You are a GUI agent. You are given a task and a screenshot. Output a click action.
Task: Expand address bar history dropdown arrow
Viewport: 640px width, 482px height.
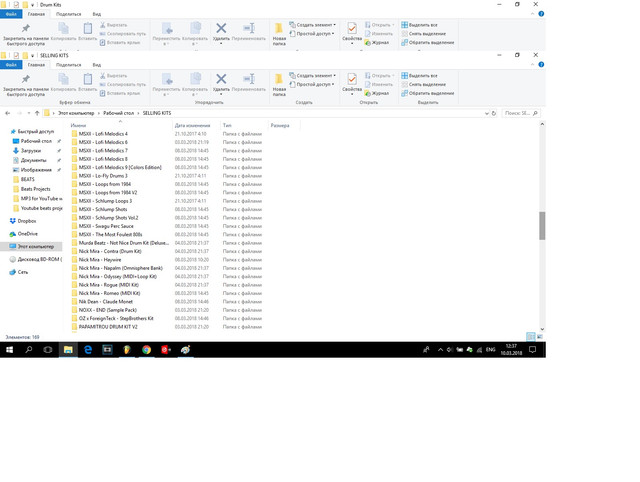click(487, 113)
